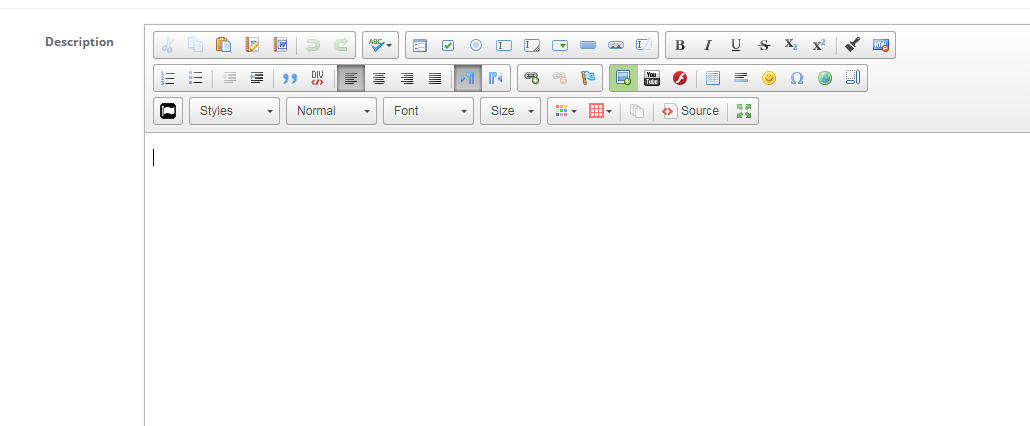The width and height of the screenshot is (1030, 426).
Task: Click inside the Description text area
Action: (x=587, y=280)
